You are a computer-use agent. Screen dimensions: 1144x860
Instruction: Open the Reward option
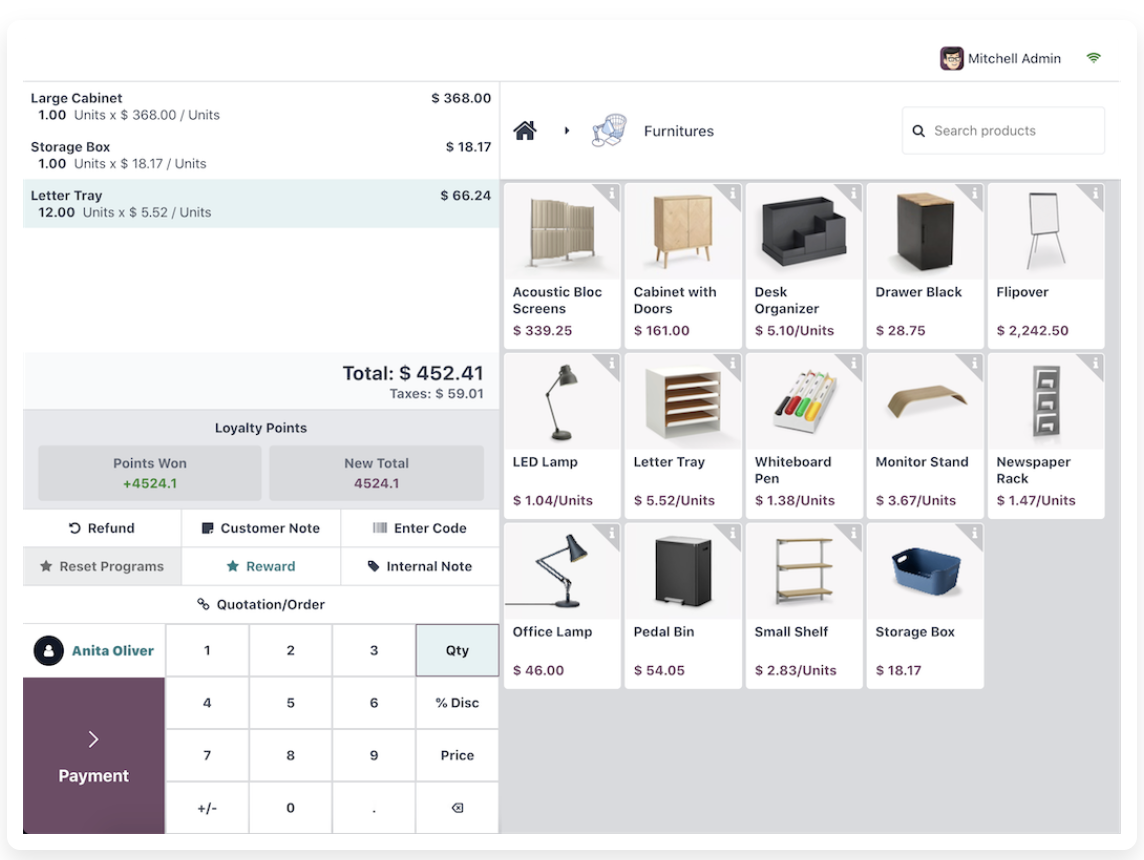(x=260, y=566)
